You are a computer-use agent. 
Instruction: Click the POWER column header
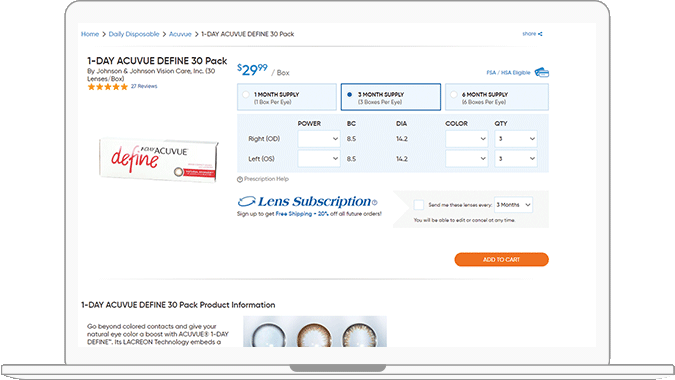309,124
